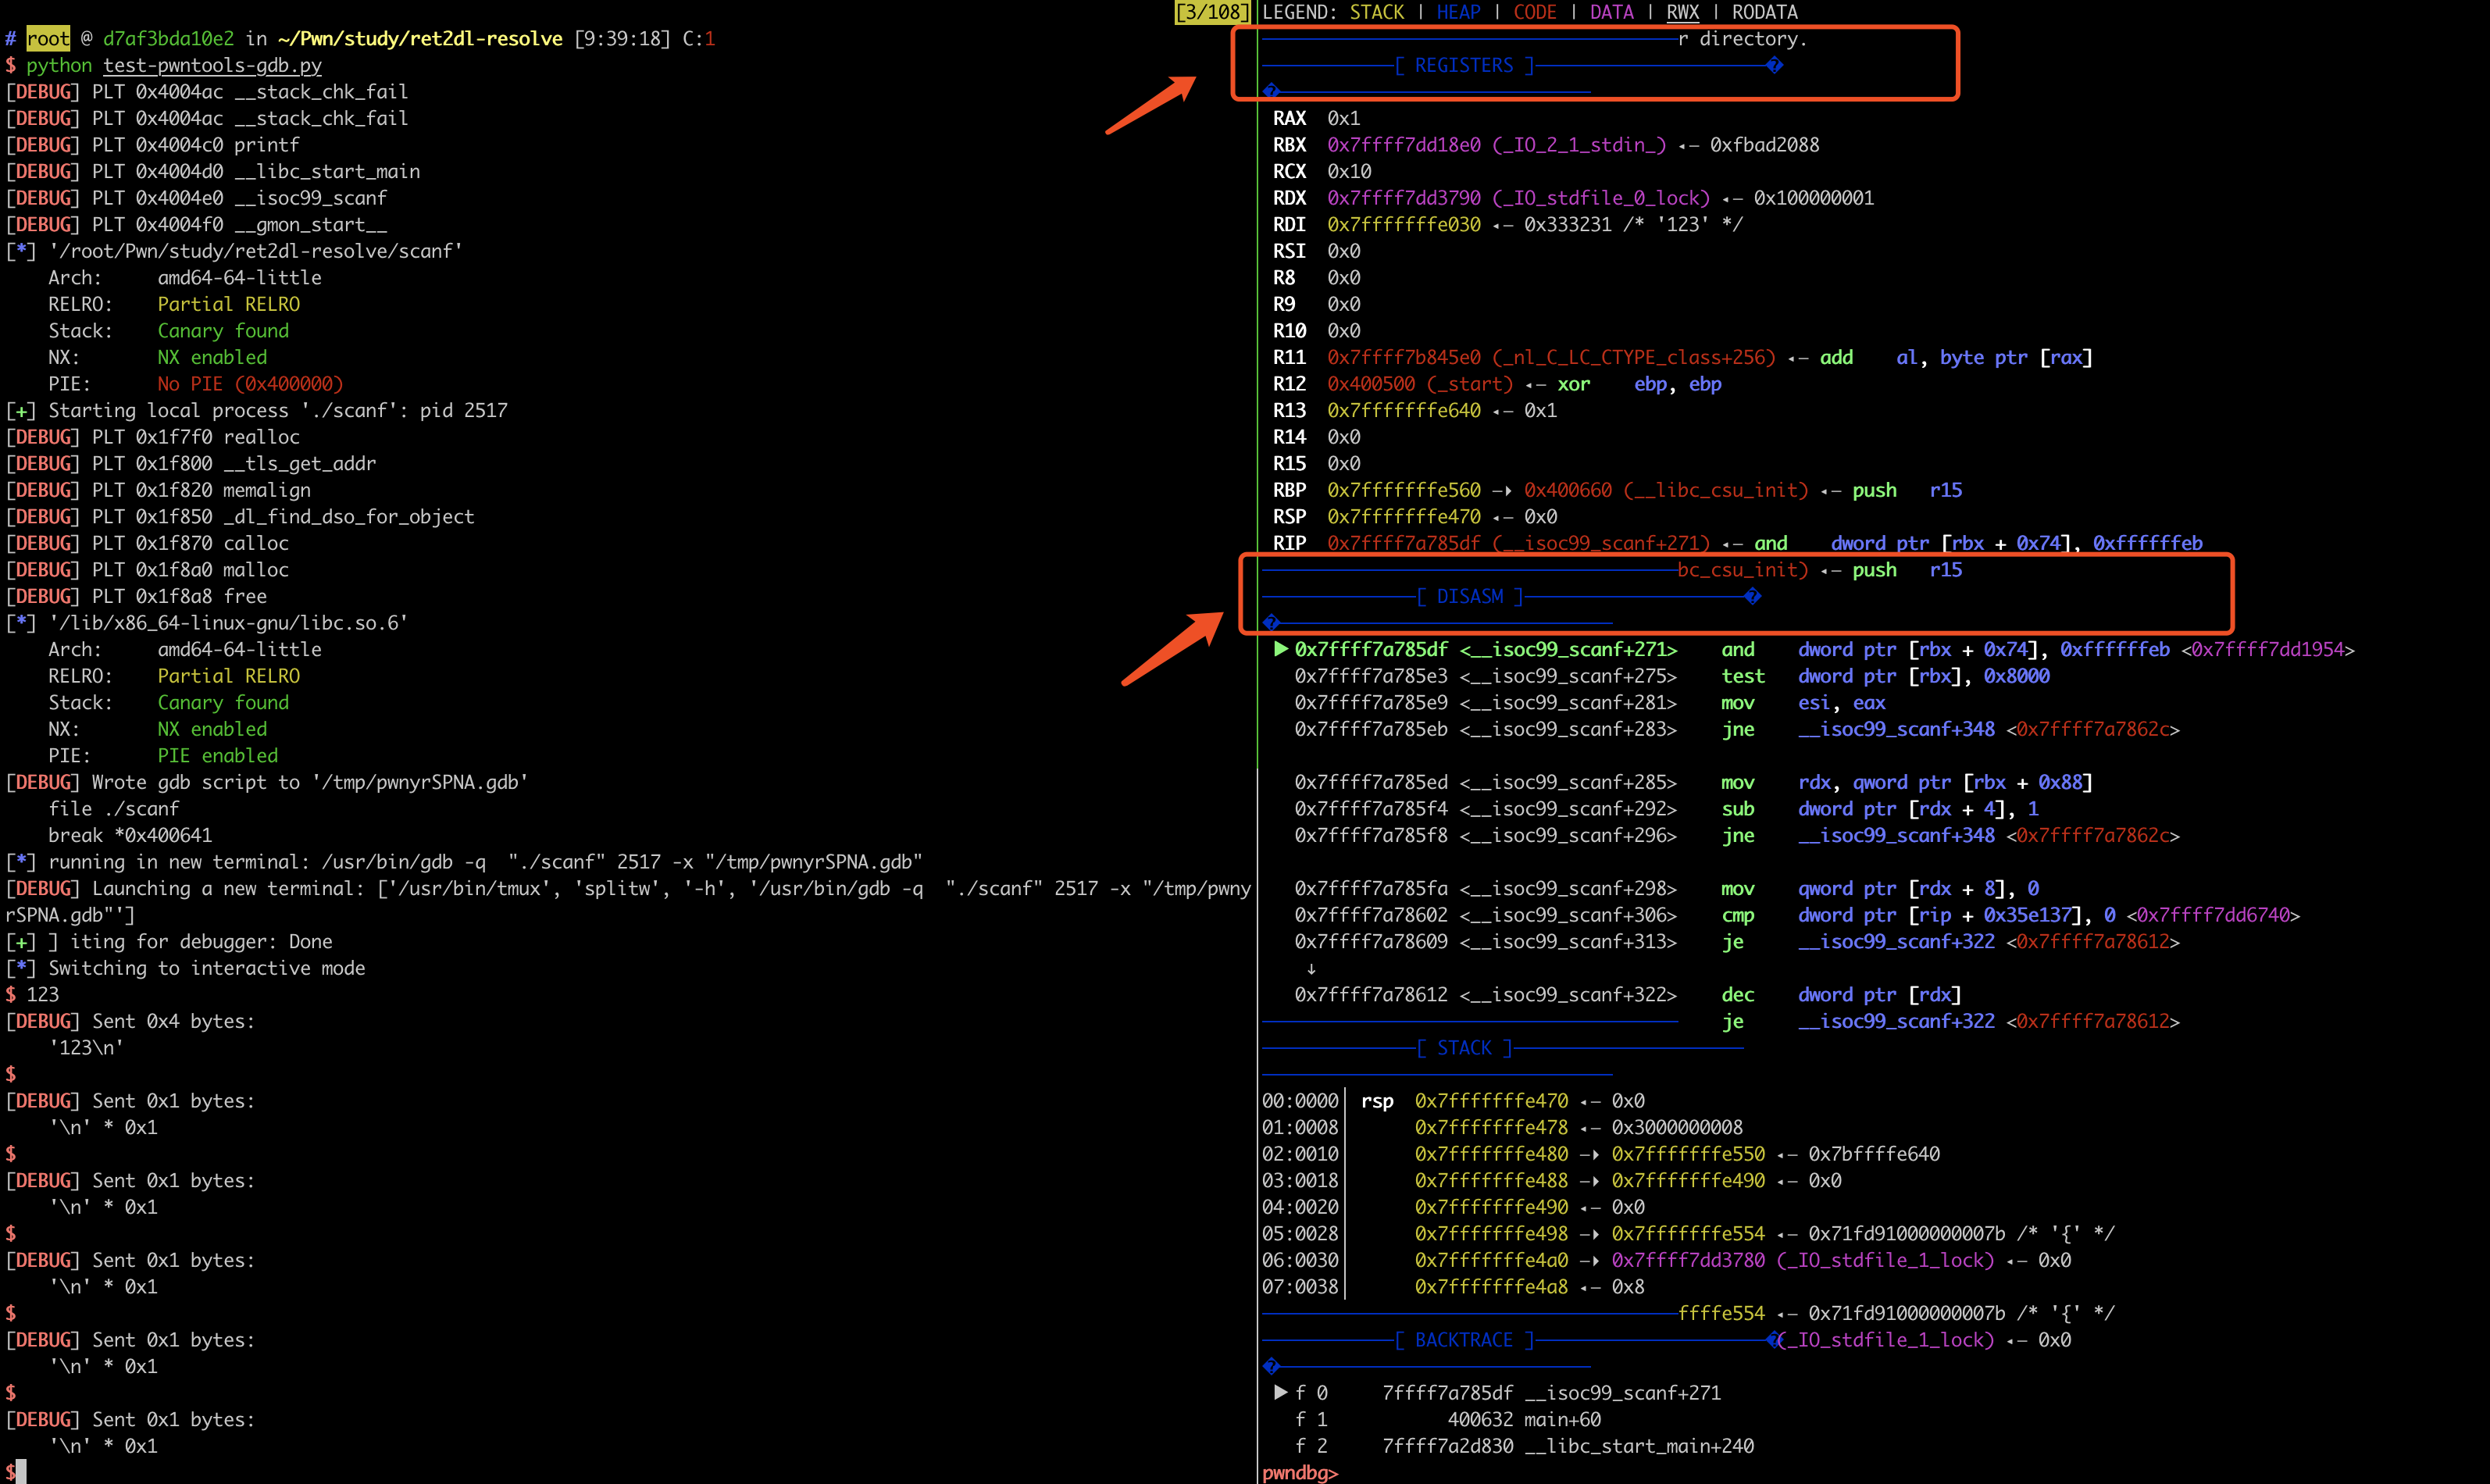Click RBP value 0x7fffffffe560
Image resolution: width=2490 pixels, height=1484 pixels.
click(1404, 490)
